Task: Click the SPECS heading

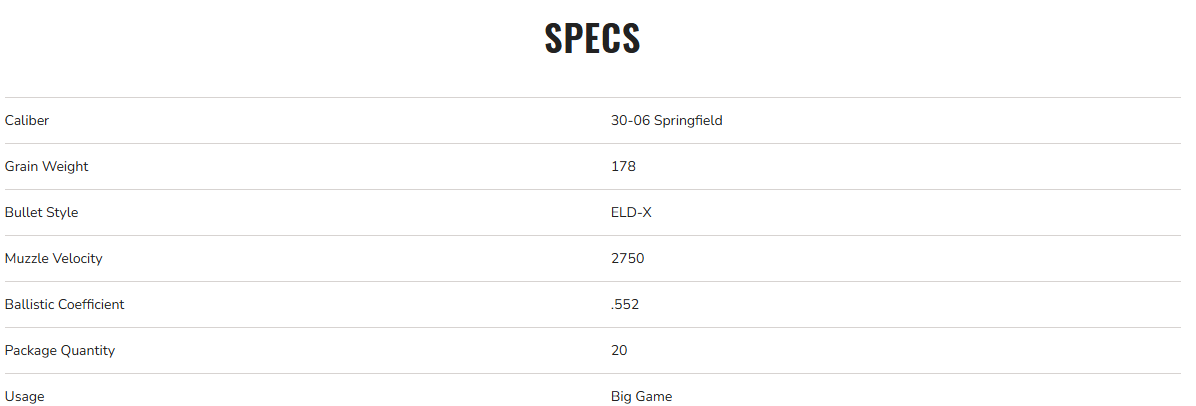Action: [x=592, y=38]
